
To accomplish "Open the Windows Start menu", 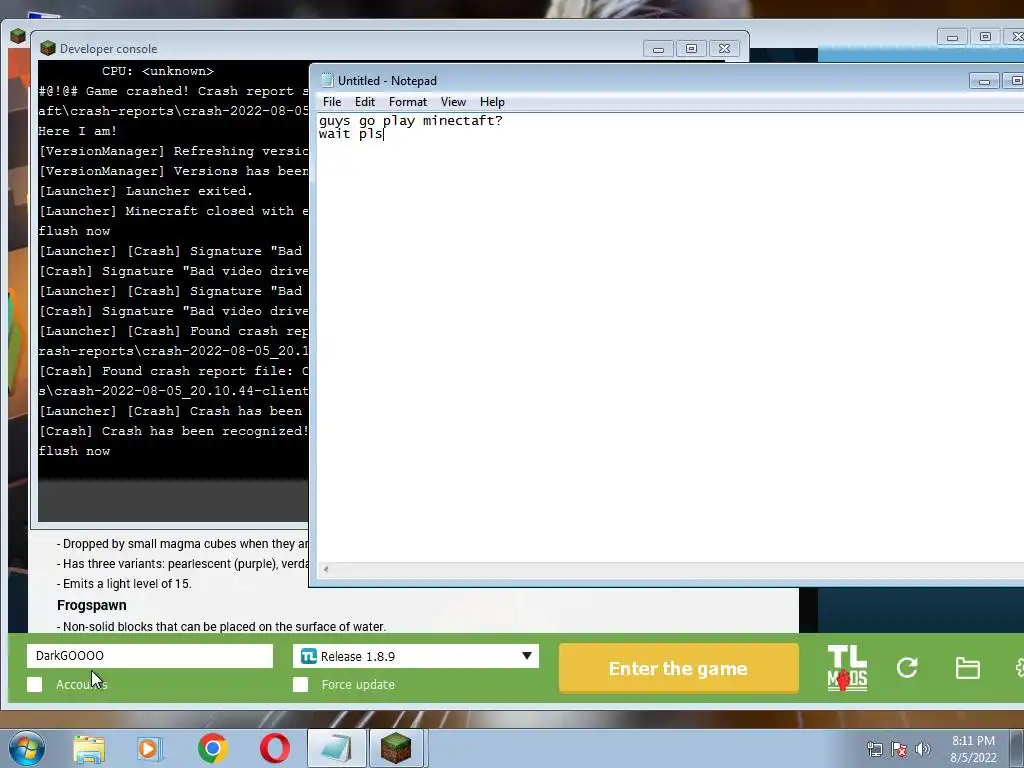I will point(27,748).
